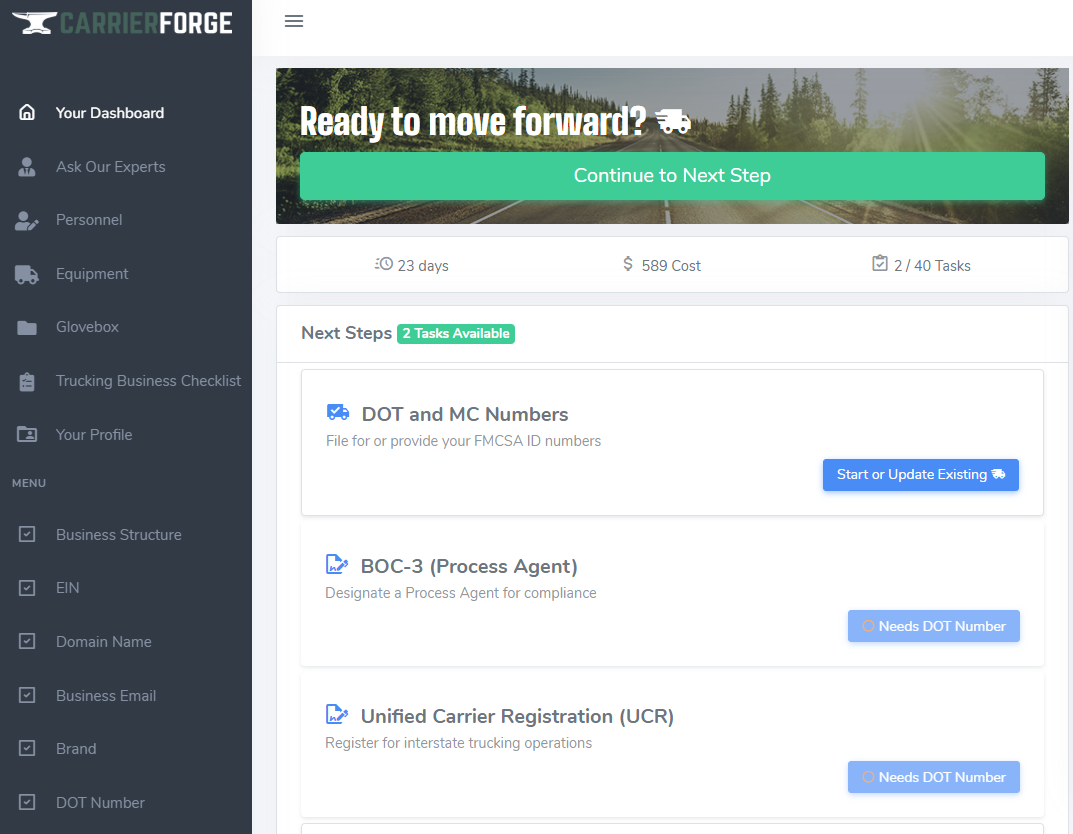Click Needs DOT Number under UCR
Viewport: 1073px width, 834px height.
pyautogui.click(x=933, y=777)
